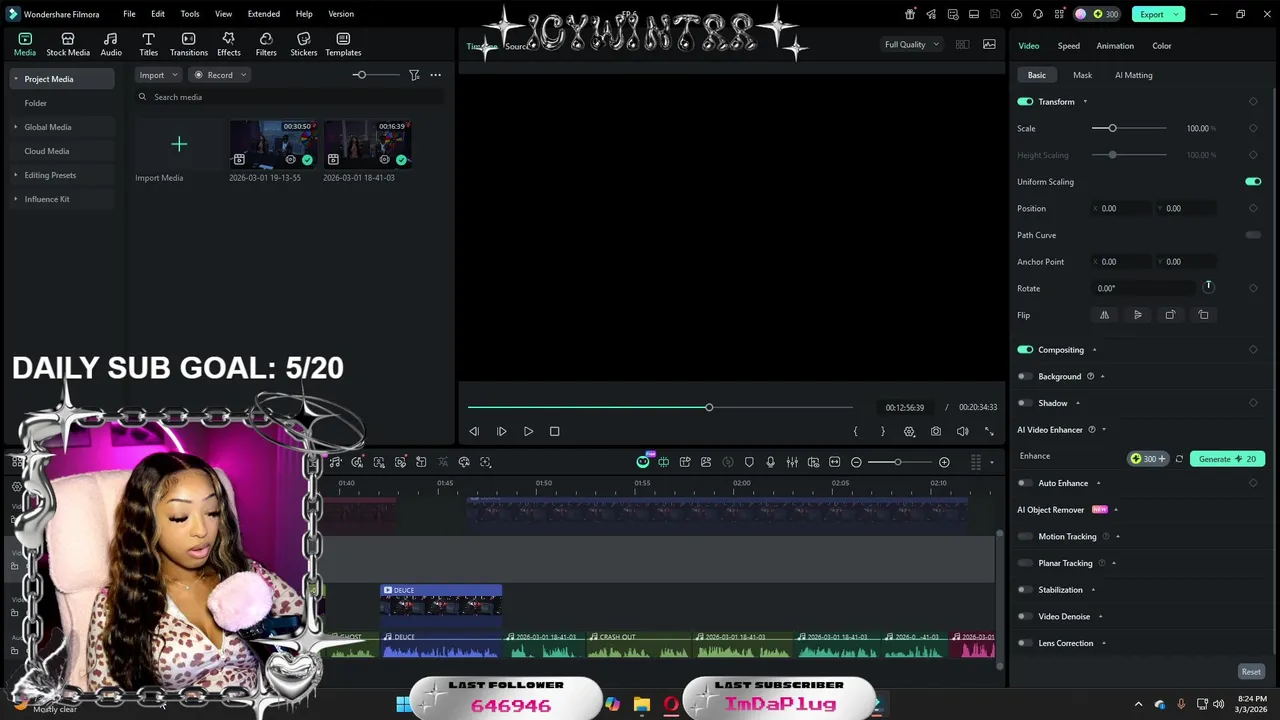Open the Tools menu
The width and height of the screenshot is (1280, 720).
click(189, 14)
